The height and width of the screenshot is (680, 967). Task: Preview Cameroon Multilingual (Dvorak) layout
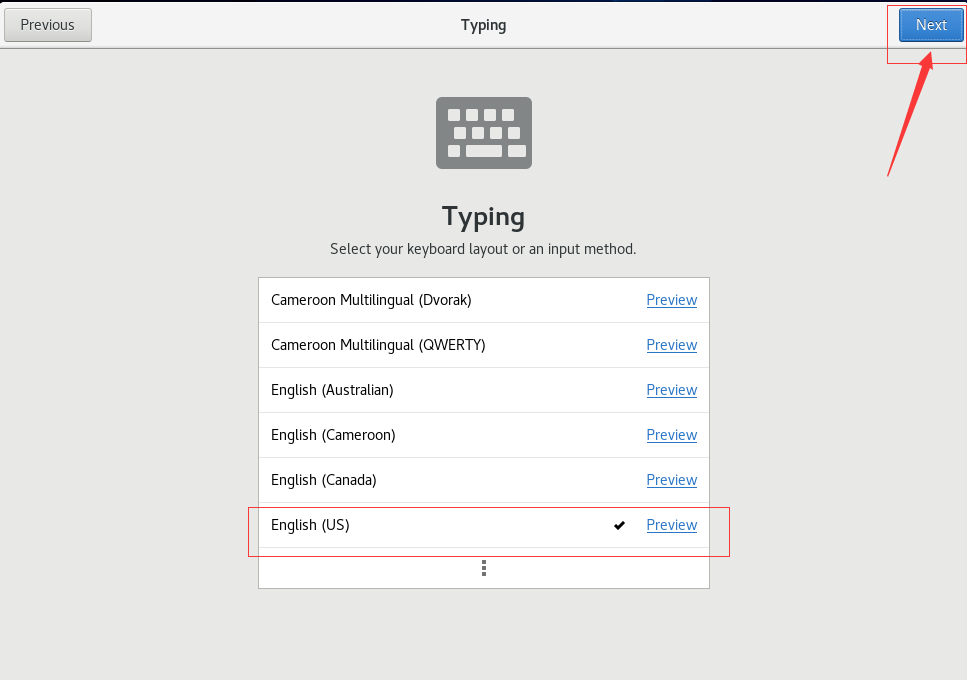click(672, 300)
